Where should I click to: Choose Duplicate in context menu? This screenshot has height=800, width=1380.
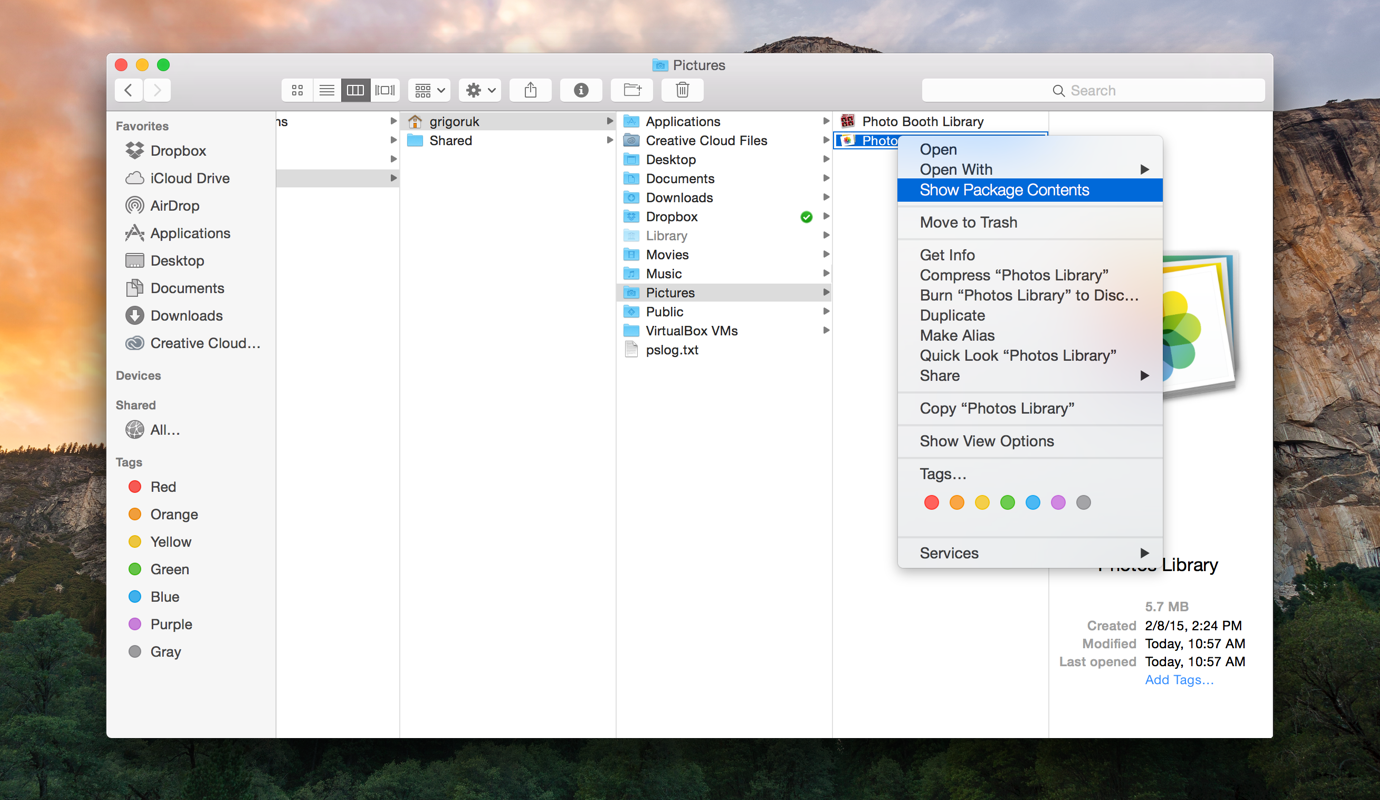(x=1030, y=315)
